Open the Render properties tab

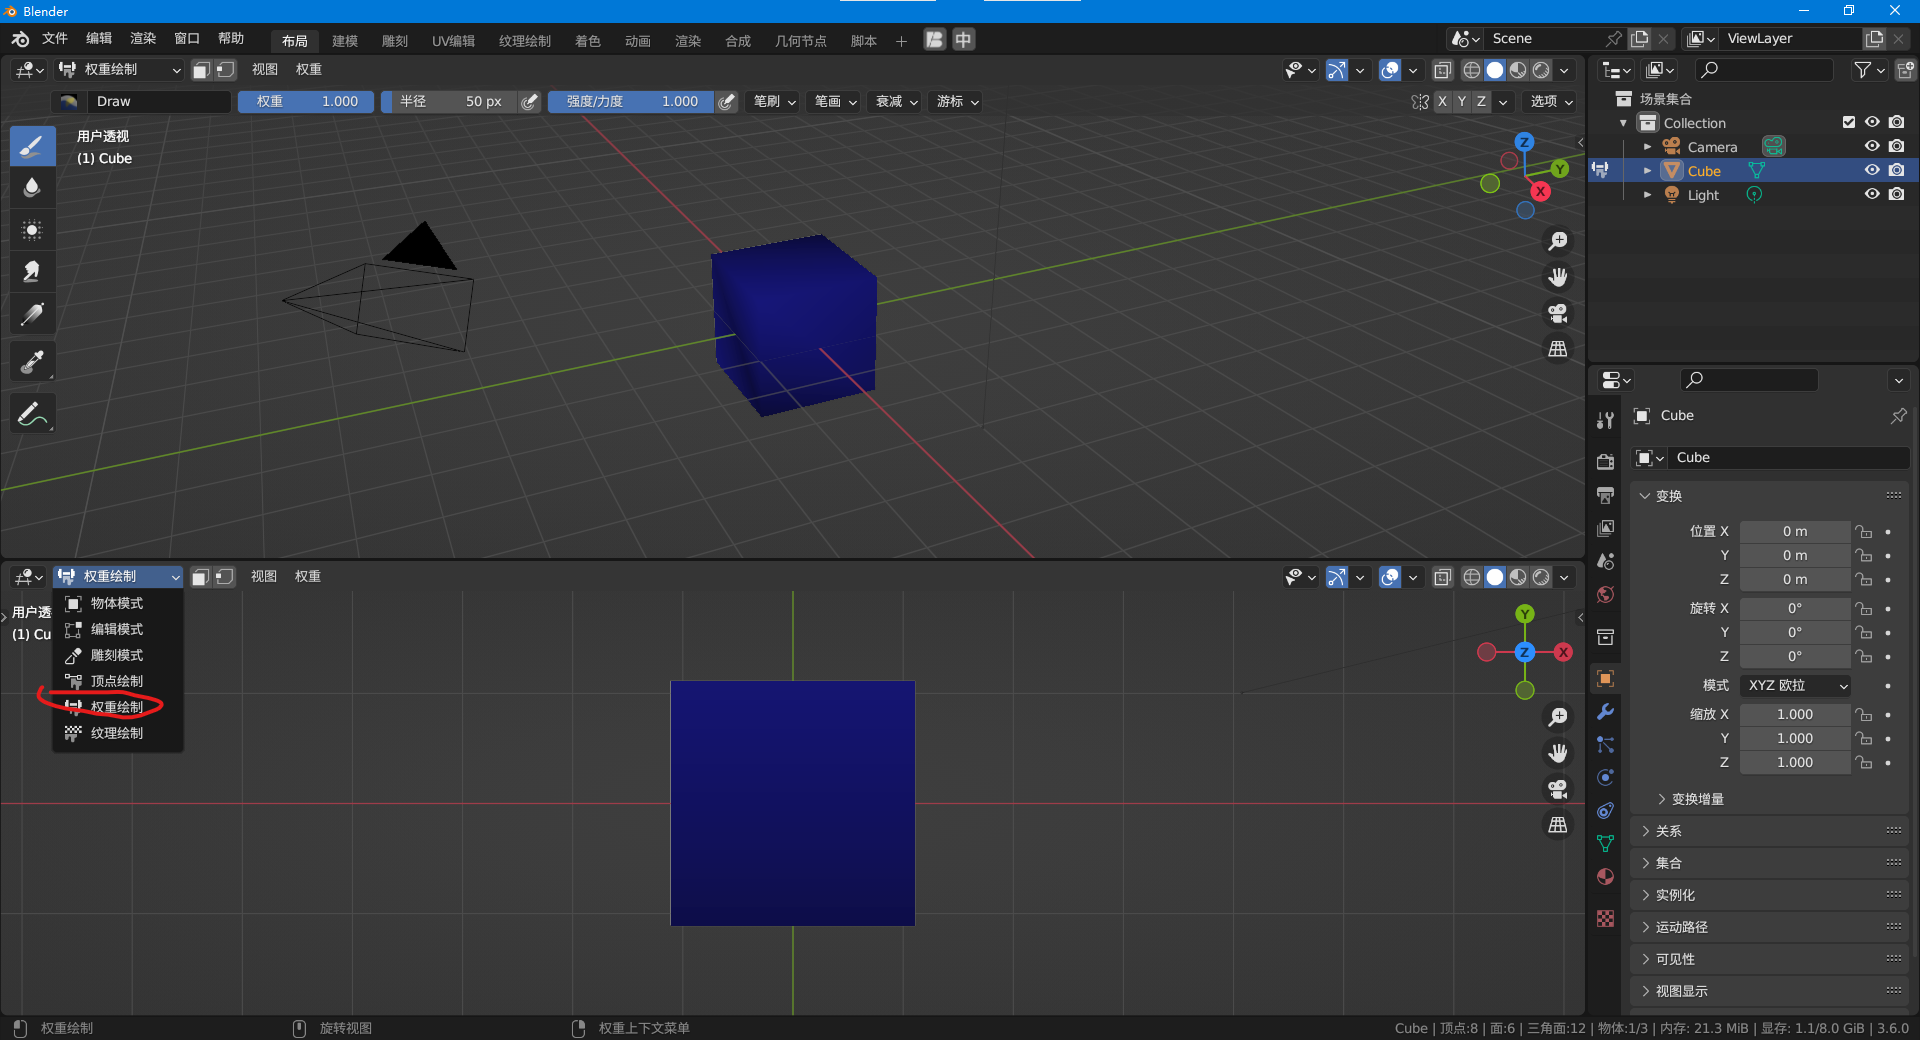click(1605, 462)
